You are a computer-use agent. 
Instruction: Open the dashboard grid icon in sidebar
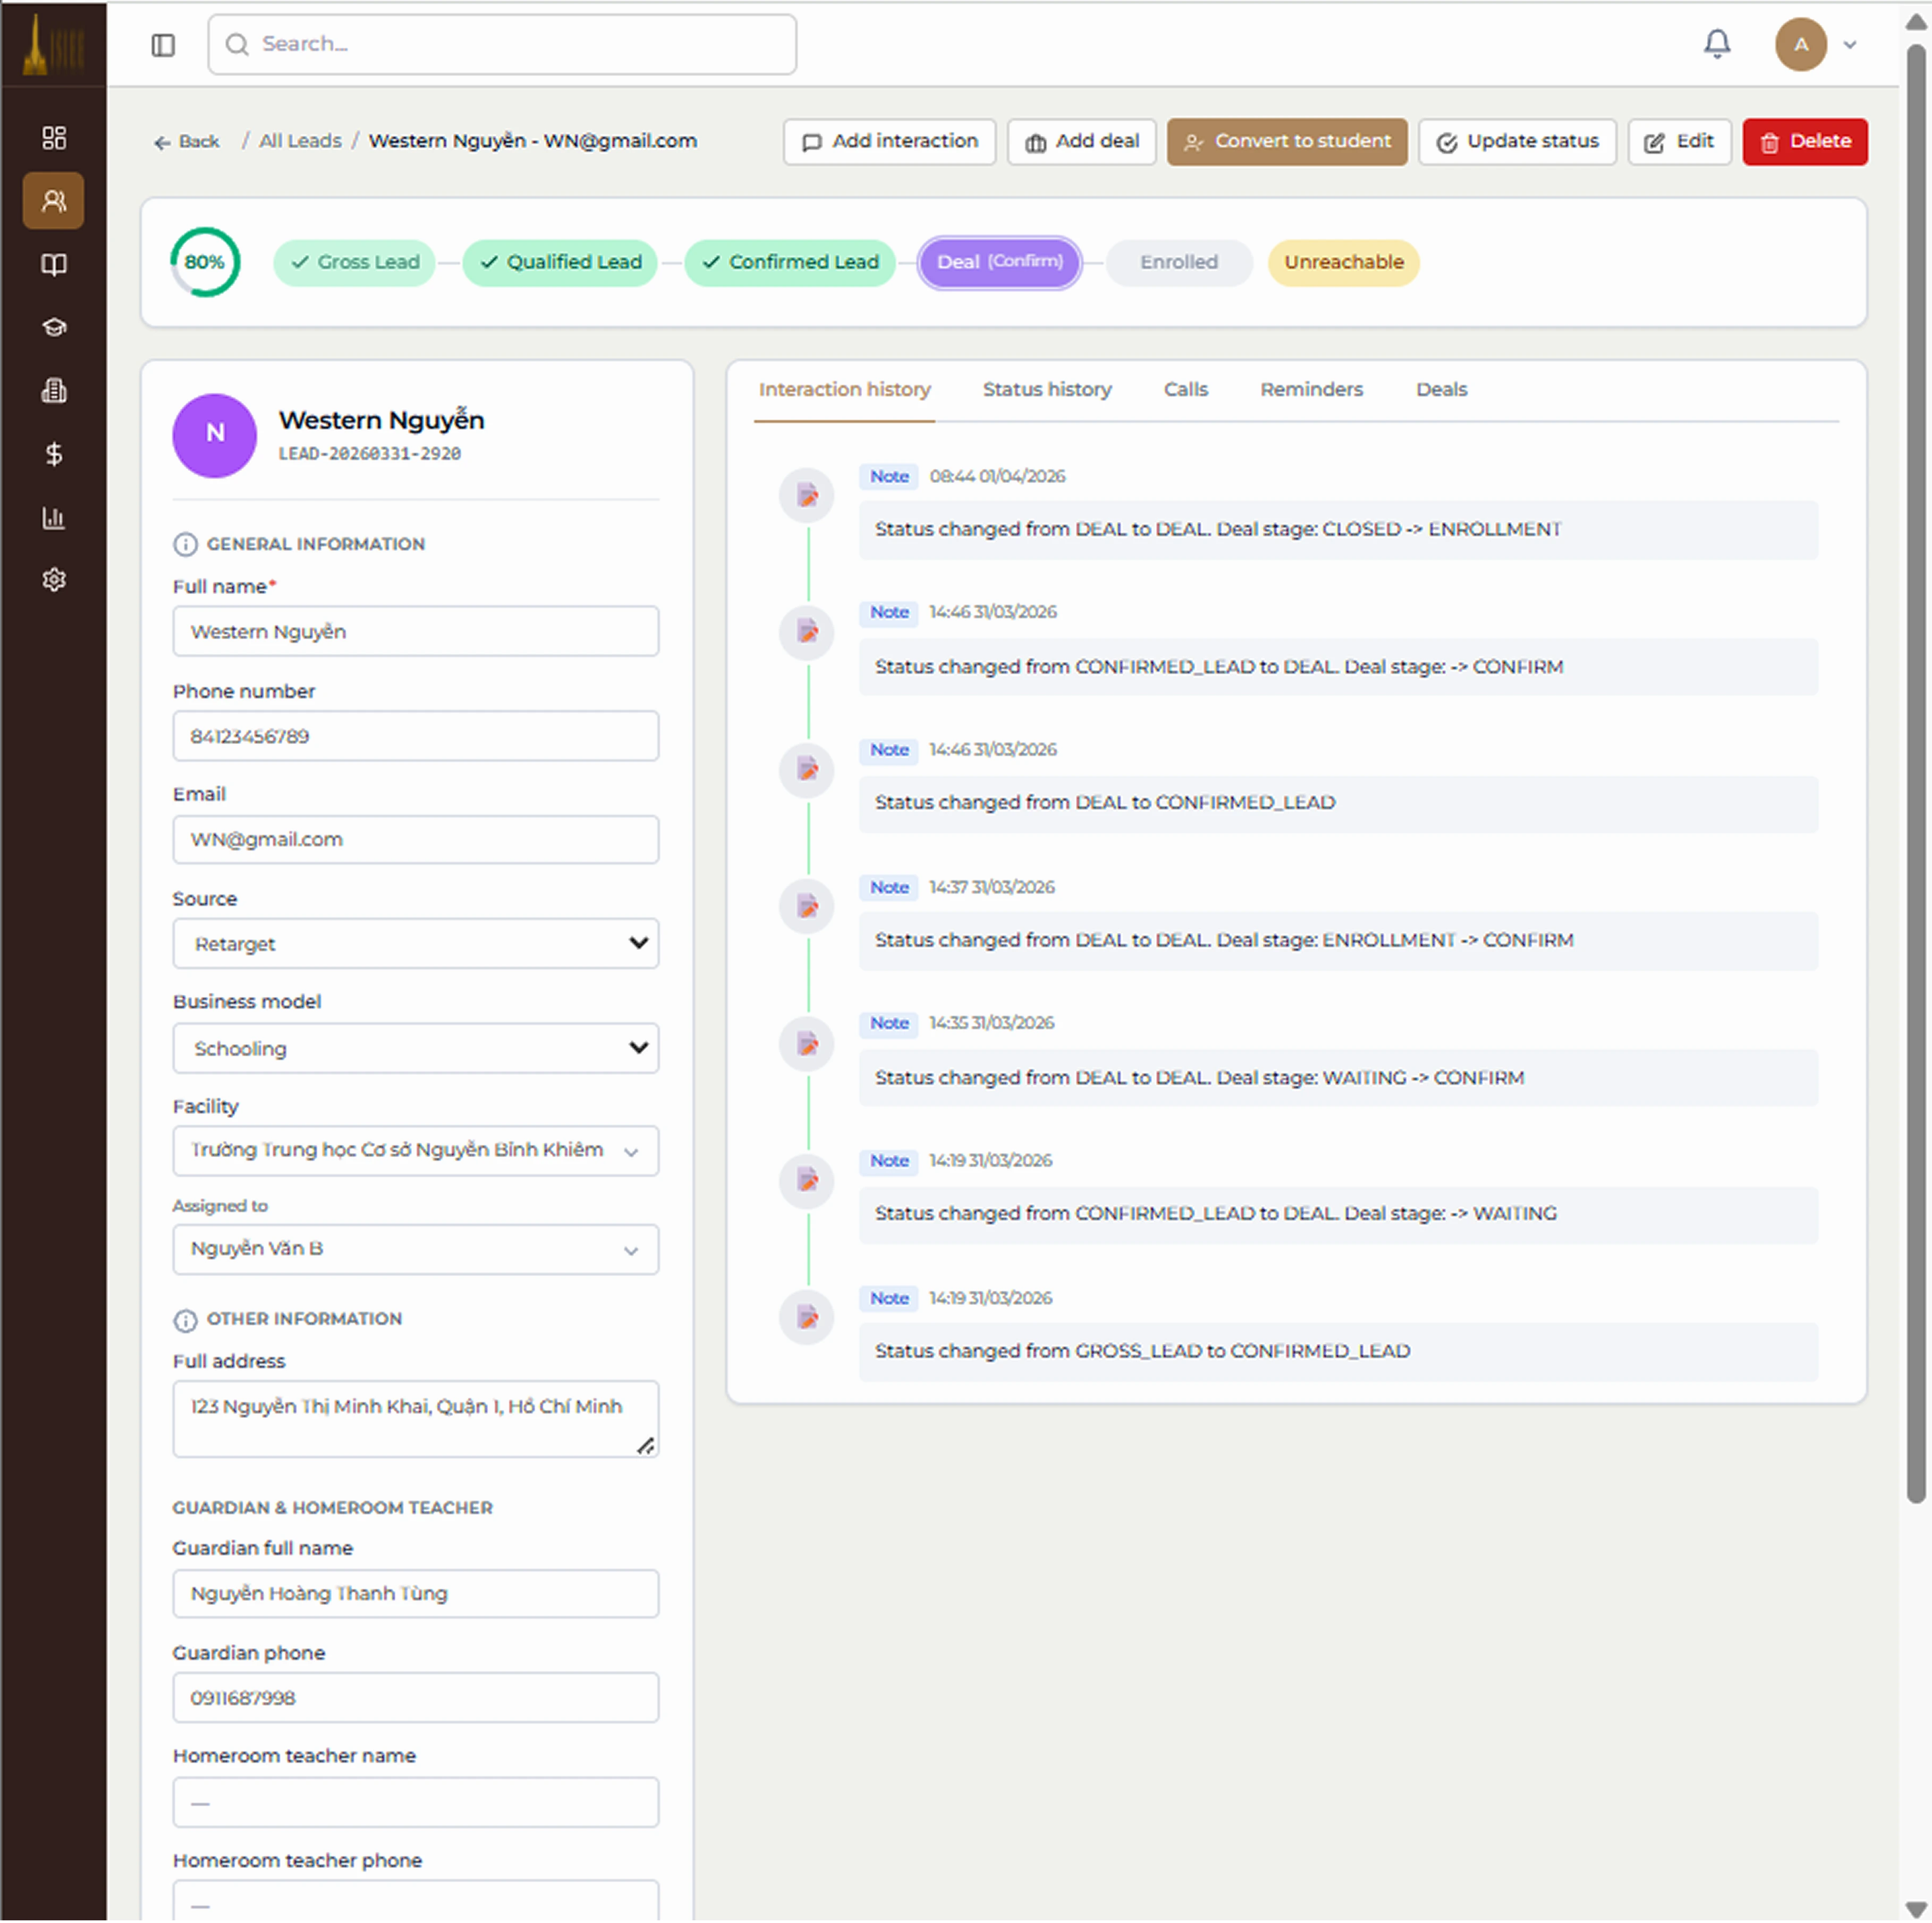coord(54,137)
